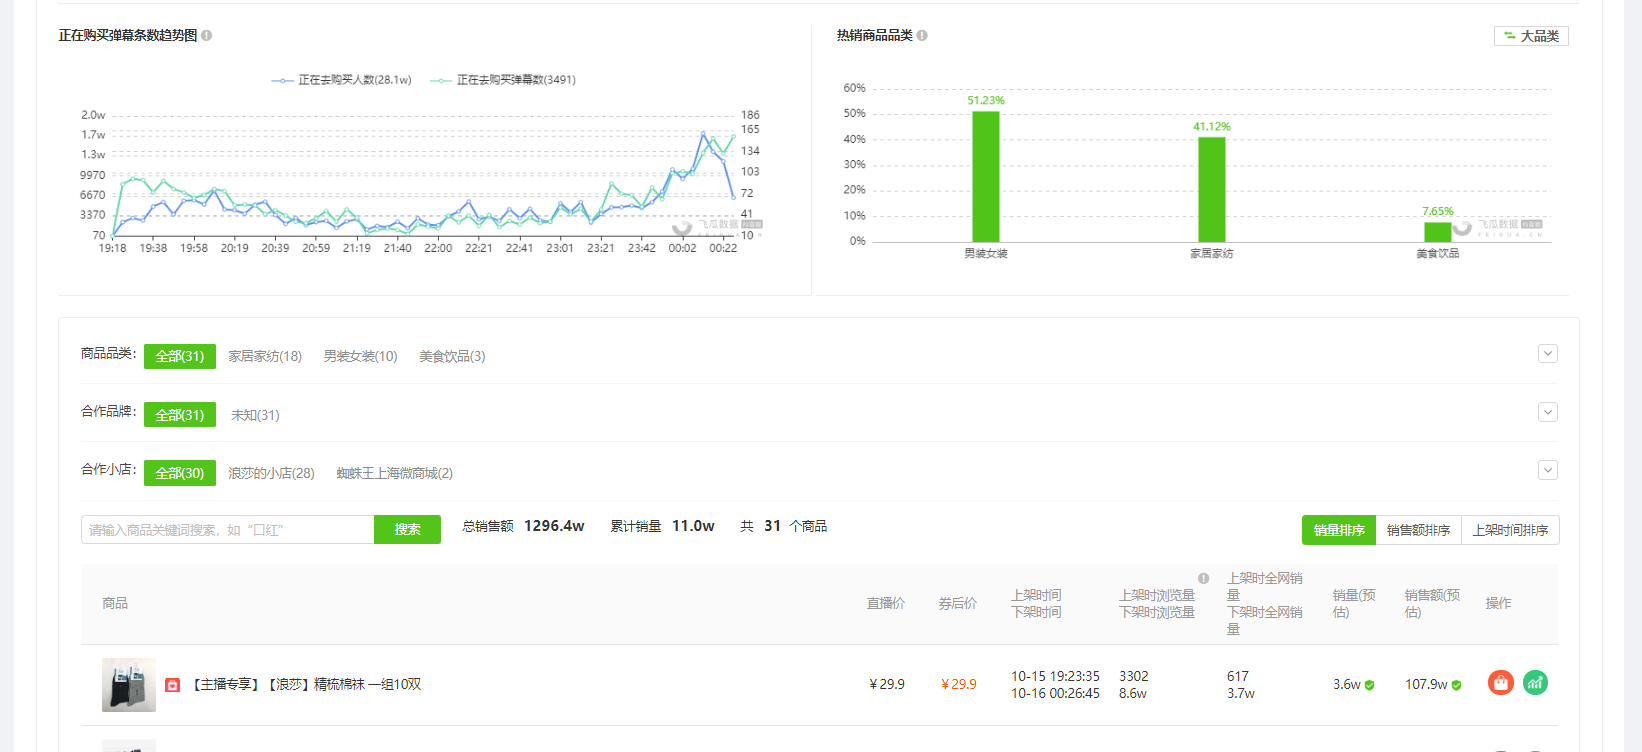The width and height of the screenshot is (1642, 752).
Task: Click the 美食饮品 7.65% green bar
Action: point(1438,232)
